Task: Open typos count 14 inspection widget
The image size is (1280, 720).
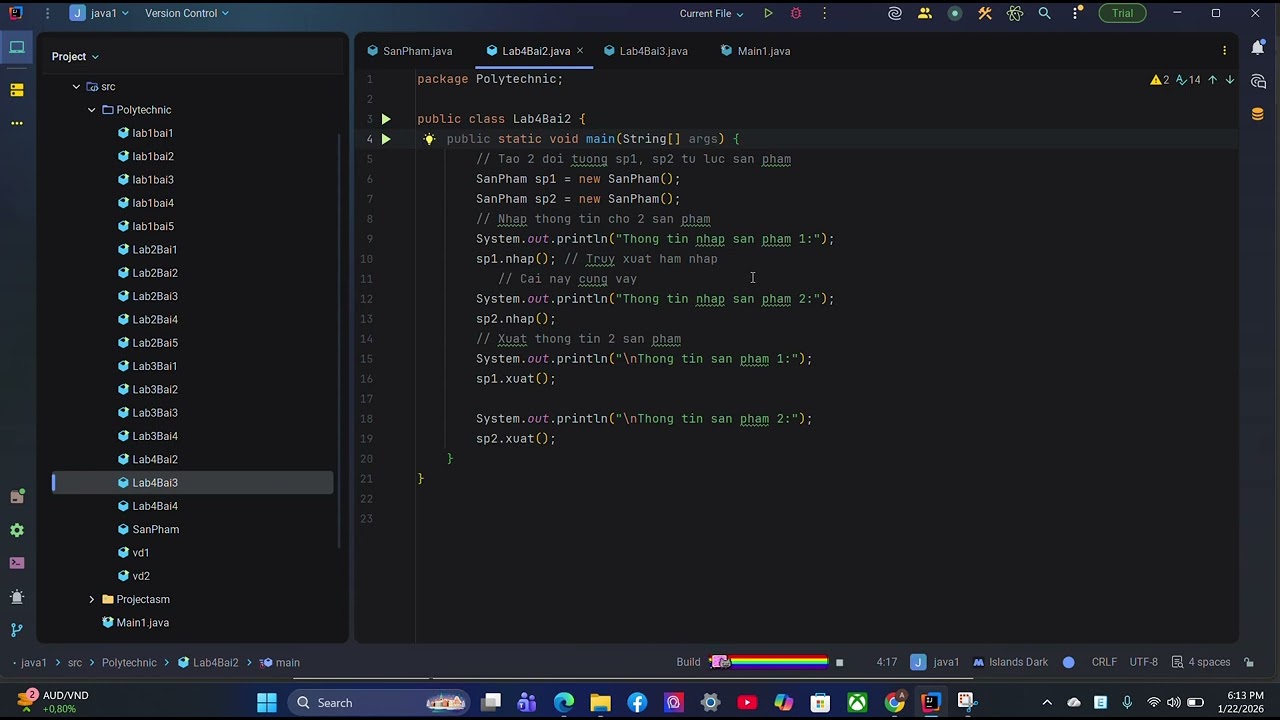Action: pyautogui.click(x=1188, y=79)
